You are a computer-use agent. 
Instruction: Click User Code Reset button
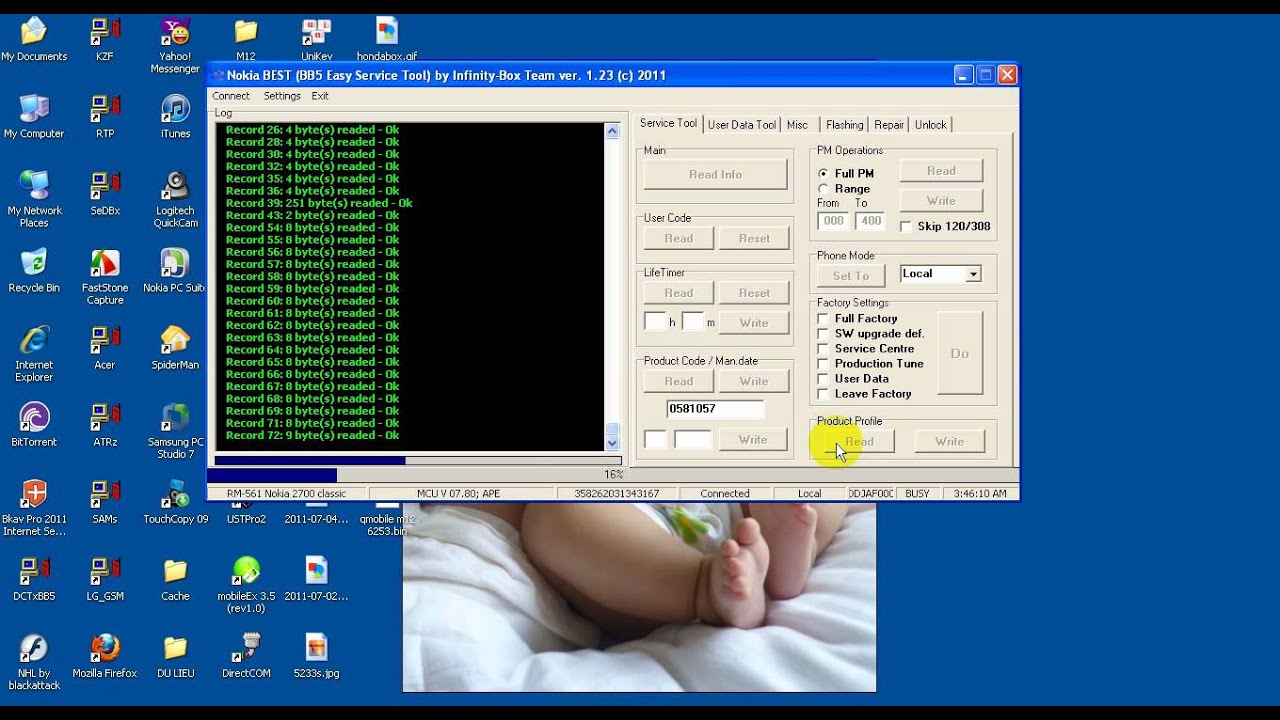click(x=754, y=239)
